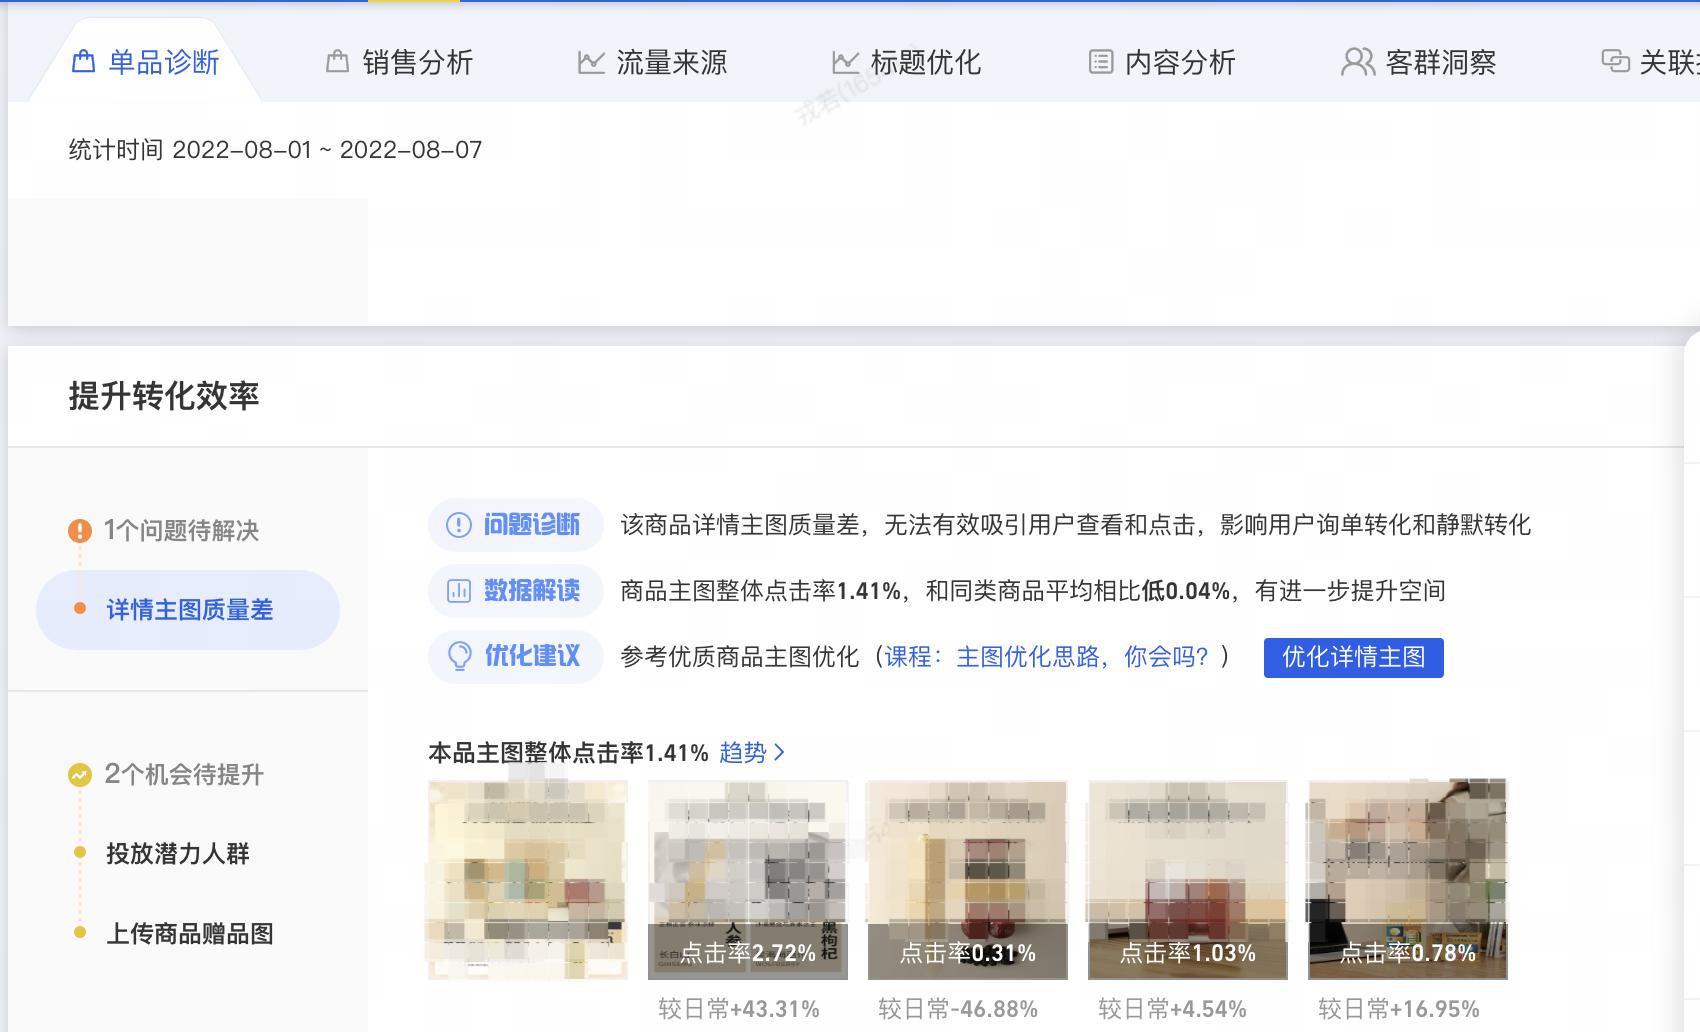Click the 1个问题待解决 heading
The image size is (1700, 1032).
[x=182, y=530]
